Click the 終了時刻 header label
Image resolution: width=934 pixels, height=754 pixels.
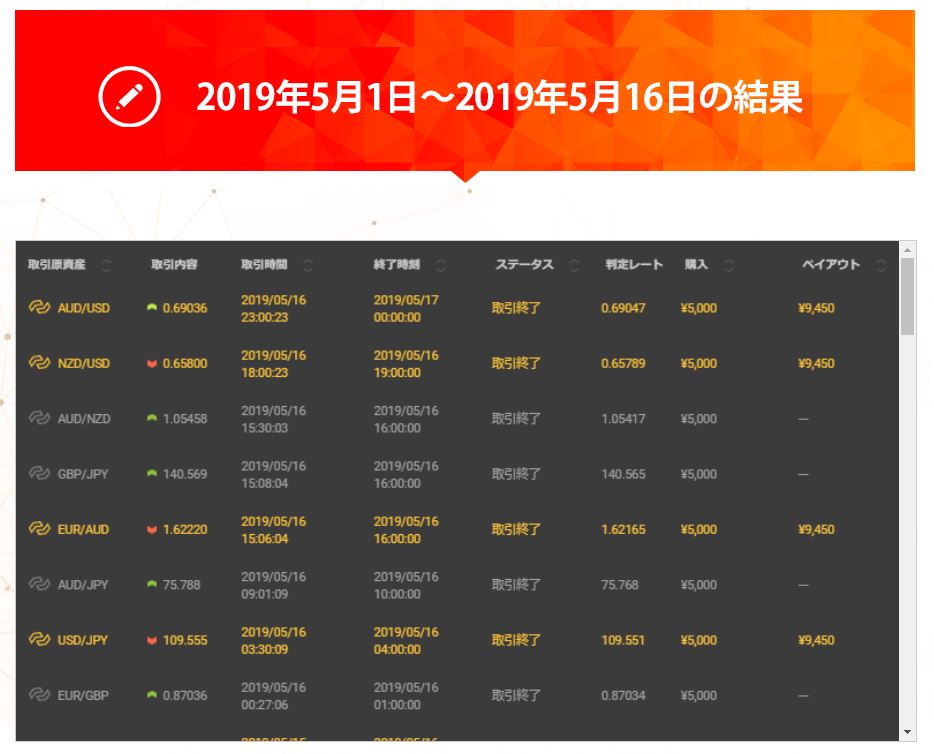click(397, 264)
